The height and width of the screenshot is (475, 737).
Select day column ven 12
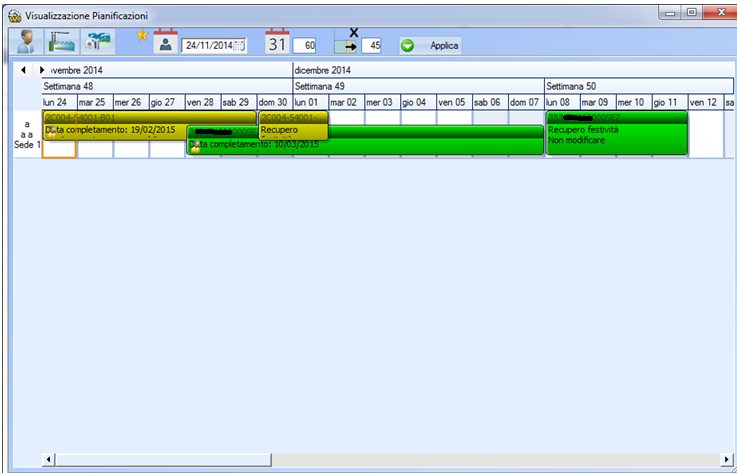706,102
